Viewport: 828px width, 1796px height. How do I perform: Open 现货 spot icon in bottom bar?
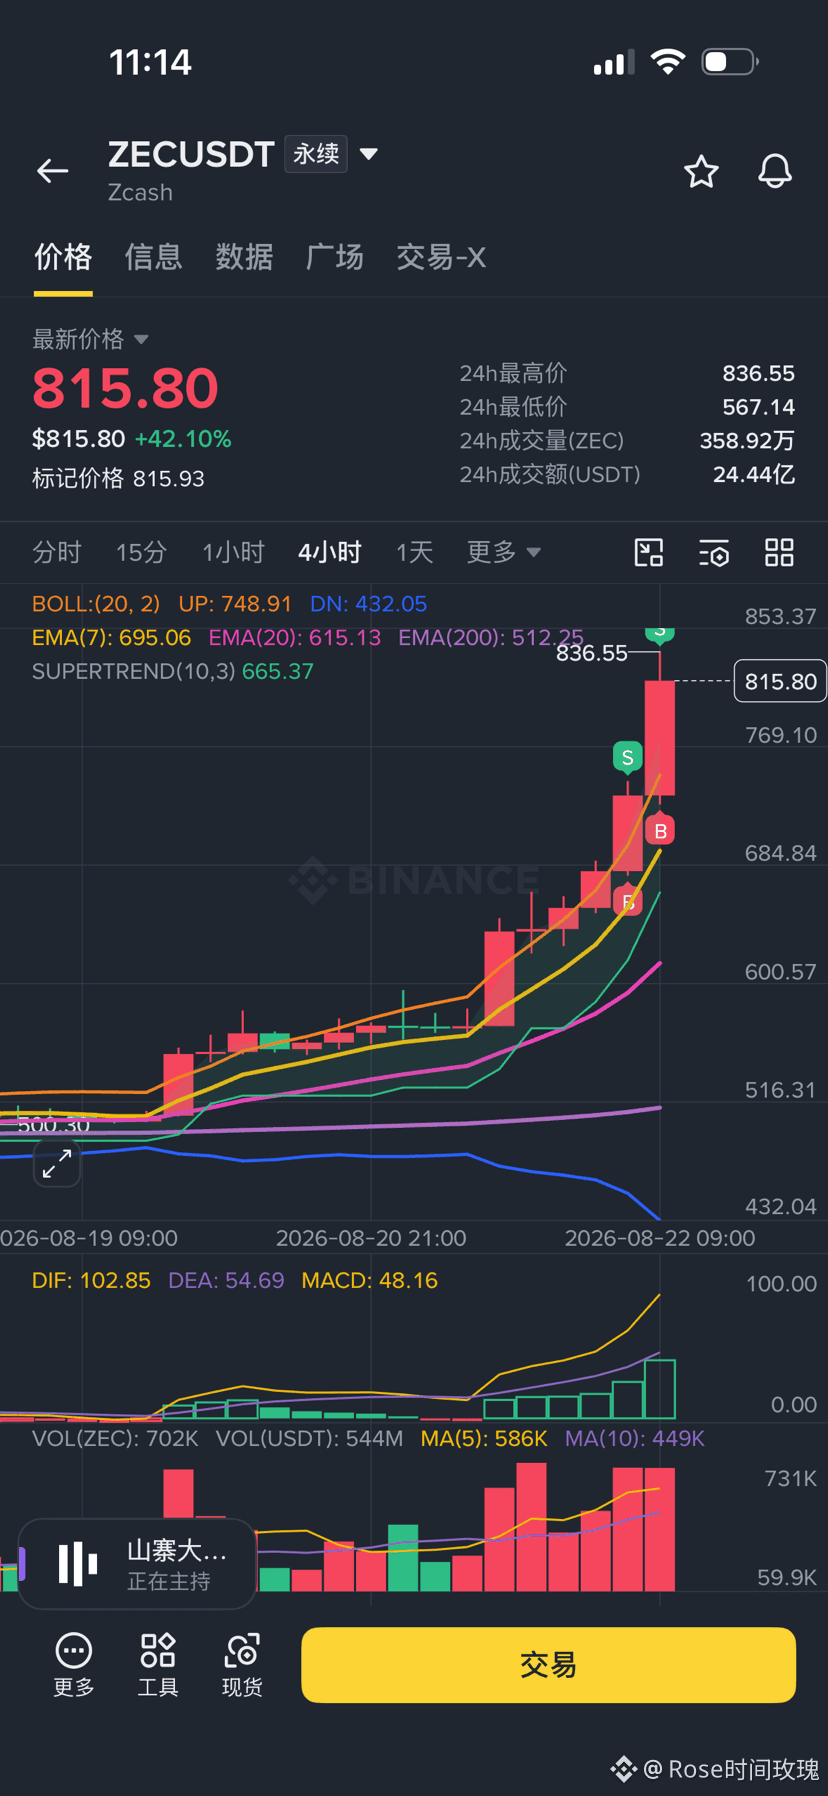pyautogui.click(x=242, y=1665)
